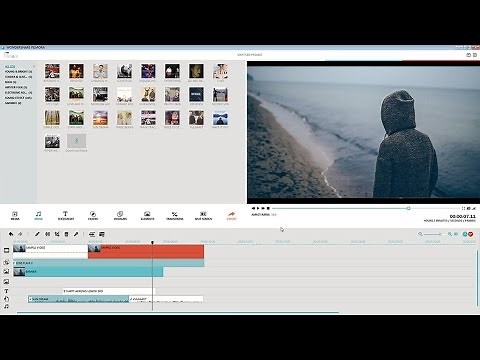Click the filter/overlay track icon
Screen dimensions: 480x360
[x=6, y=263]
